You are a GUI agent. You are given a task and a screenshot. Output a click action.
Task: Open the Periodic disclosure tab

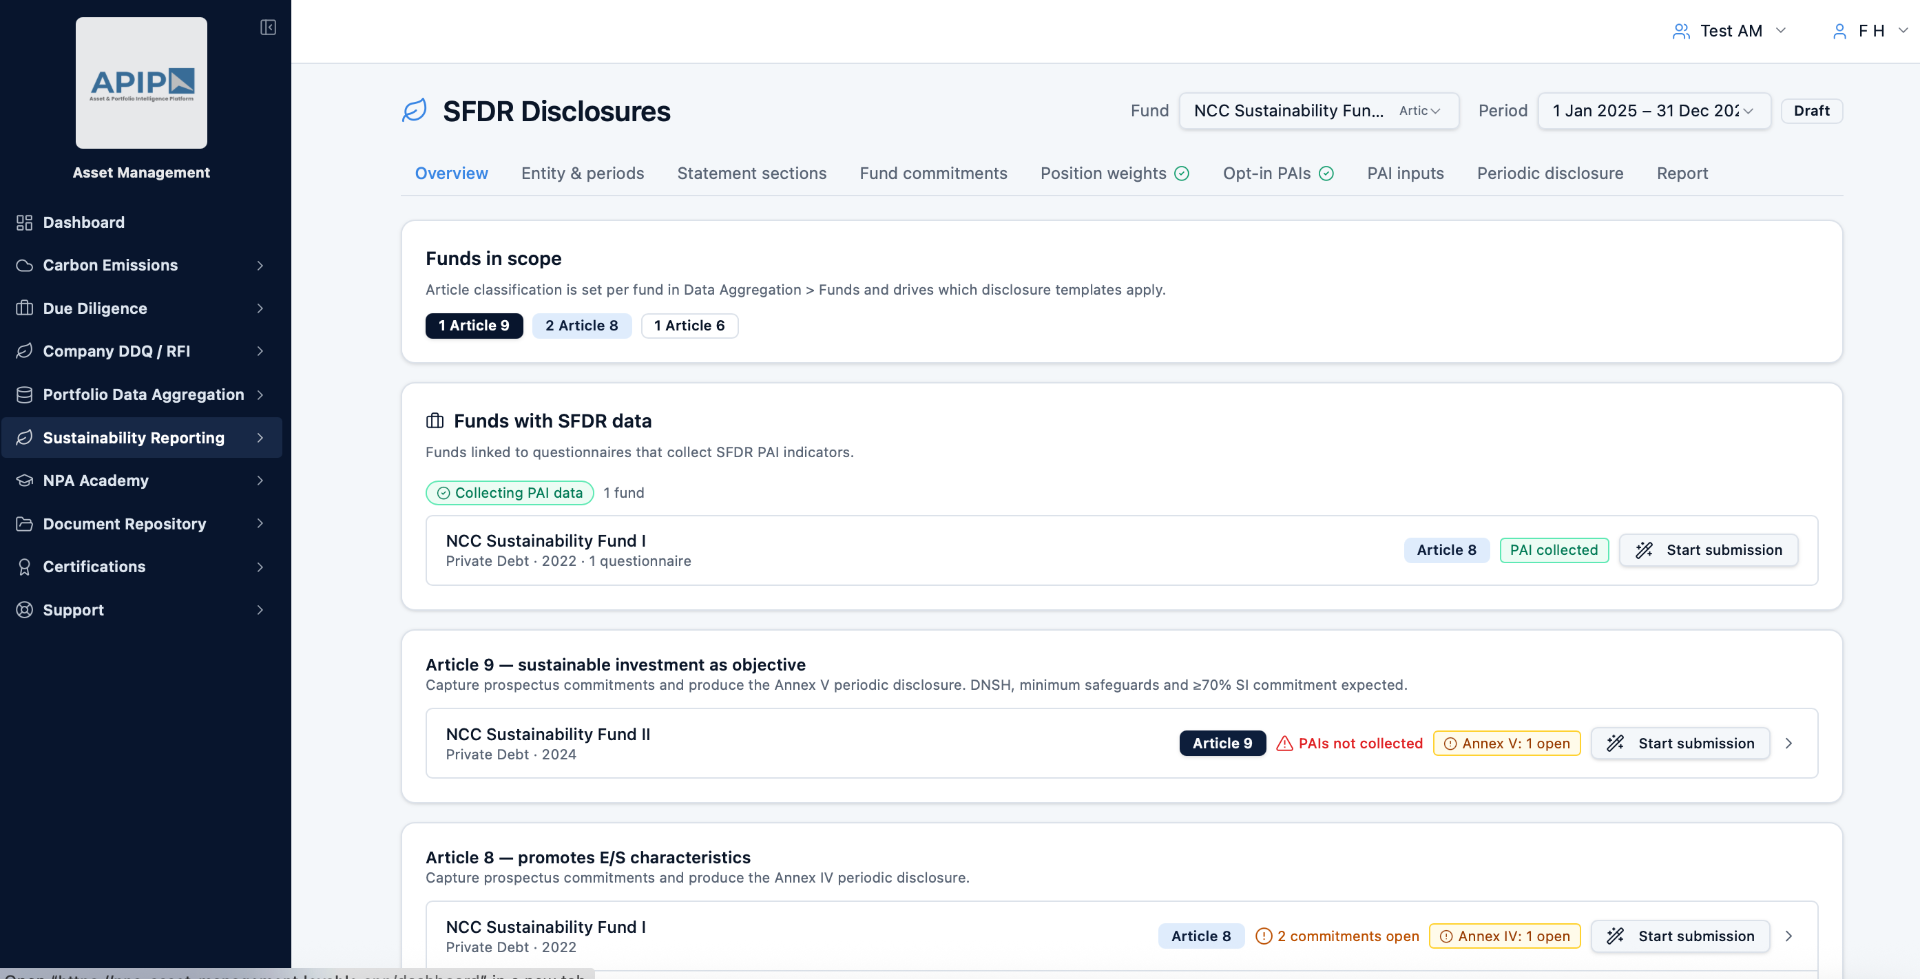[1551, 173]
